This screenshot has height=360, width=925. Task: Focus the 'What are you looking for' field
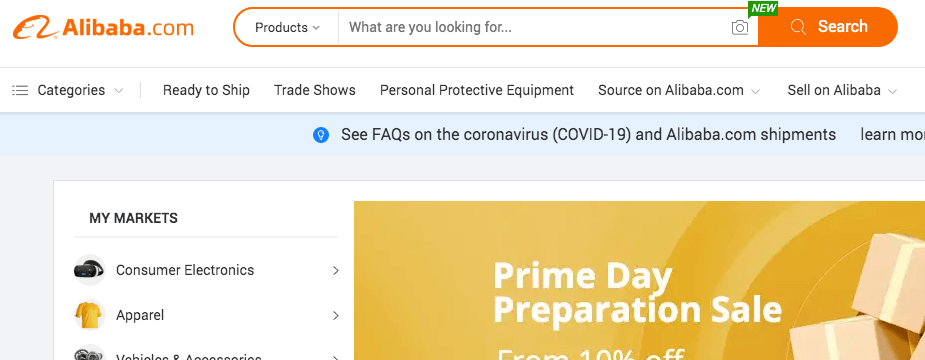pos(534,27)
